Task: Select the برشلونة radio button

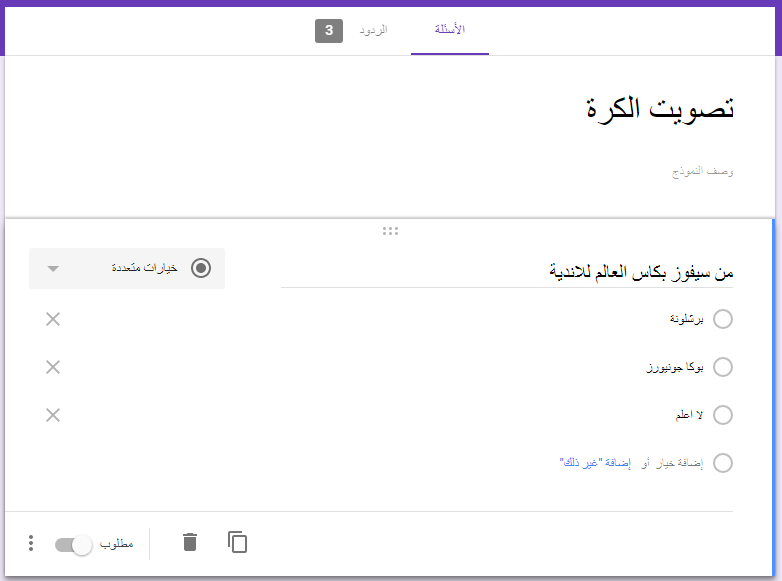Action: (723, 319)
